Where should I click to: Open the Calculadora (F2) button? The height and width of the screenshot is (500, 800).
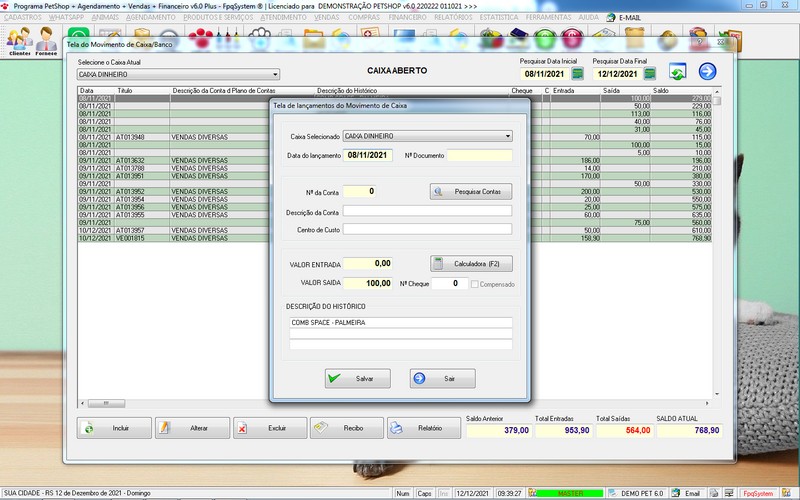(471, 264)
